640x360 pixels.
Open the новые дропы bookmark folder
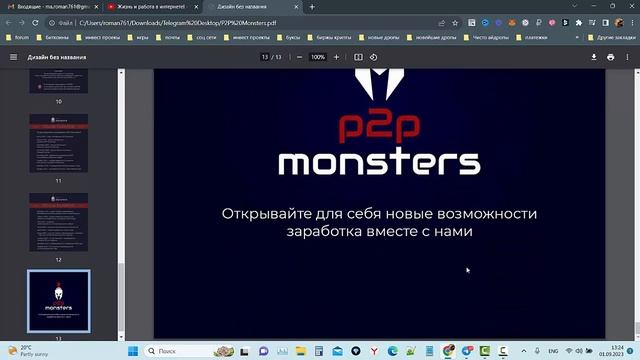(379, 37)
